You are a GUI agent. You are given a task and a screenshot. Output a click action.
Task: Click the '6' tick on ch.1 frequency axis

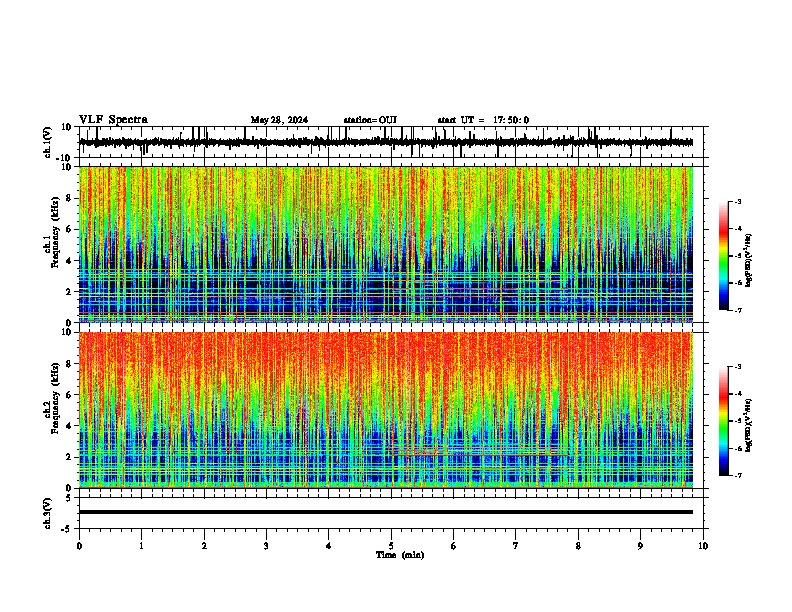(70, 229)
